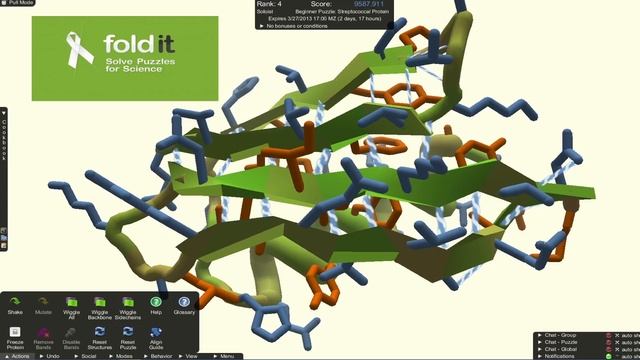Image resolution: width=640 pixels, height=360 pixels.
Task: Open the Behavior menu
Action: pyautogui.click(x=158, y=356)
